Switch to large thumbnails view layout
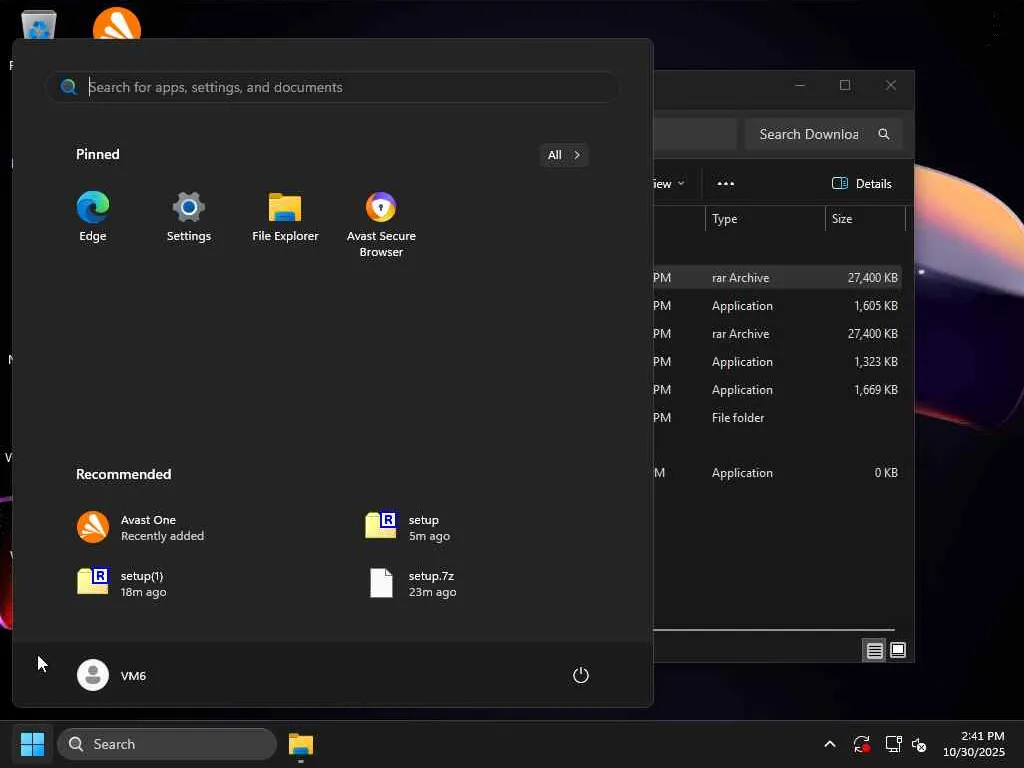 898,651
